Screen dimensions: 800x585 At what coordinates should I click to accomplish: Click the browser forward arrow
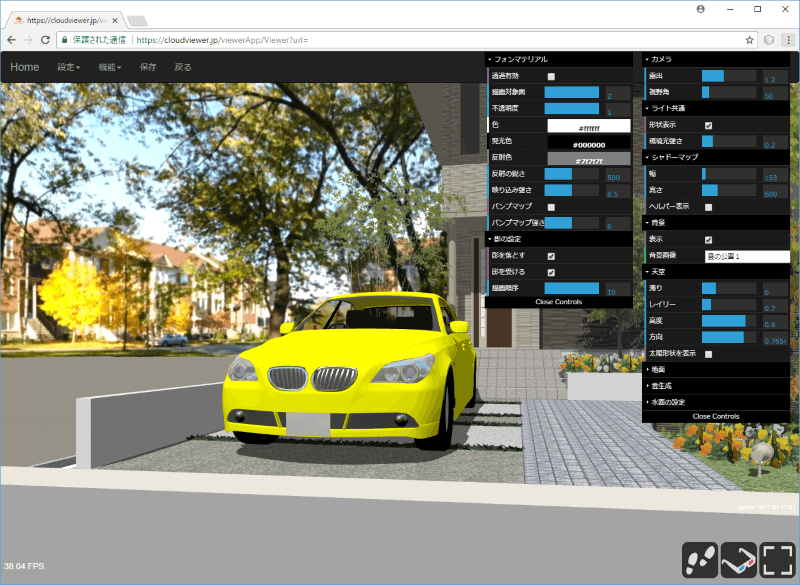pos(28,40)
